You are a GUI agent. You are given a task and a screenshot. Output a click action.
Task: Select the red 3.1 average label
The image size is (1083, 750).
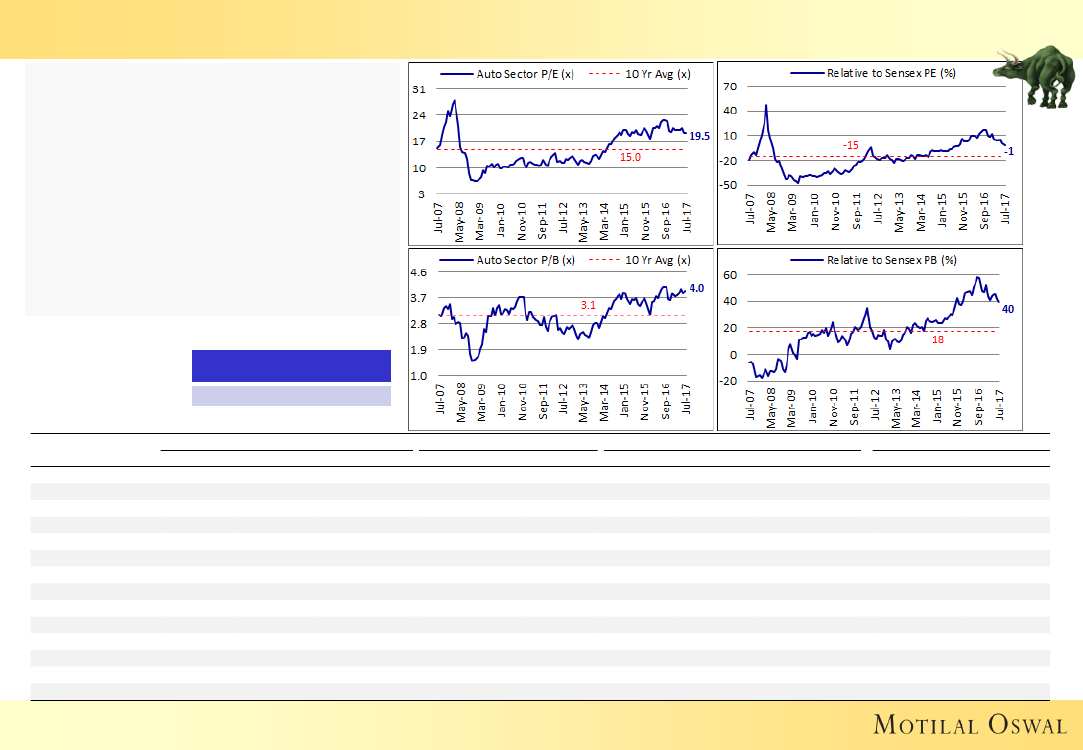(589, 304)
